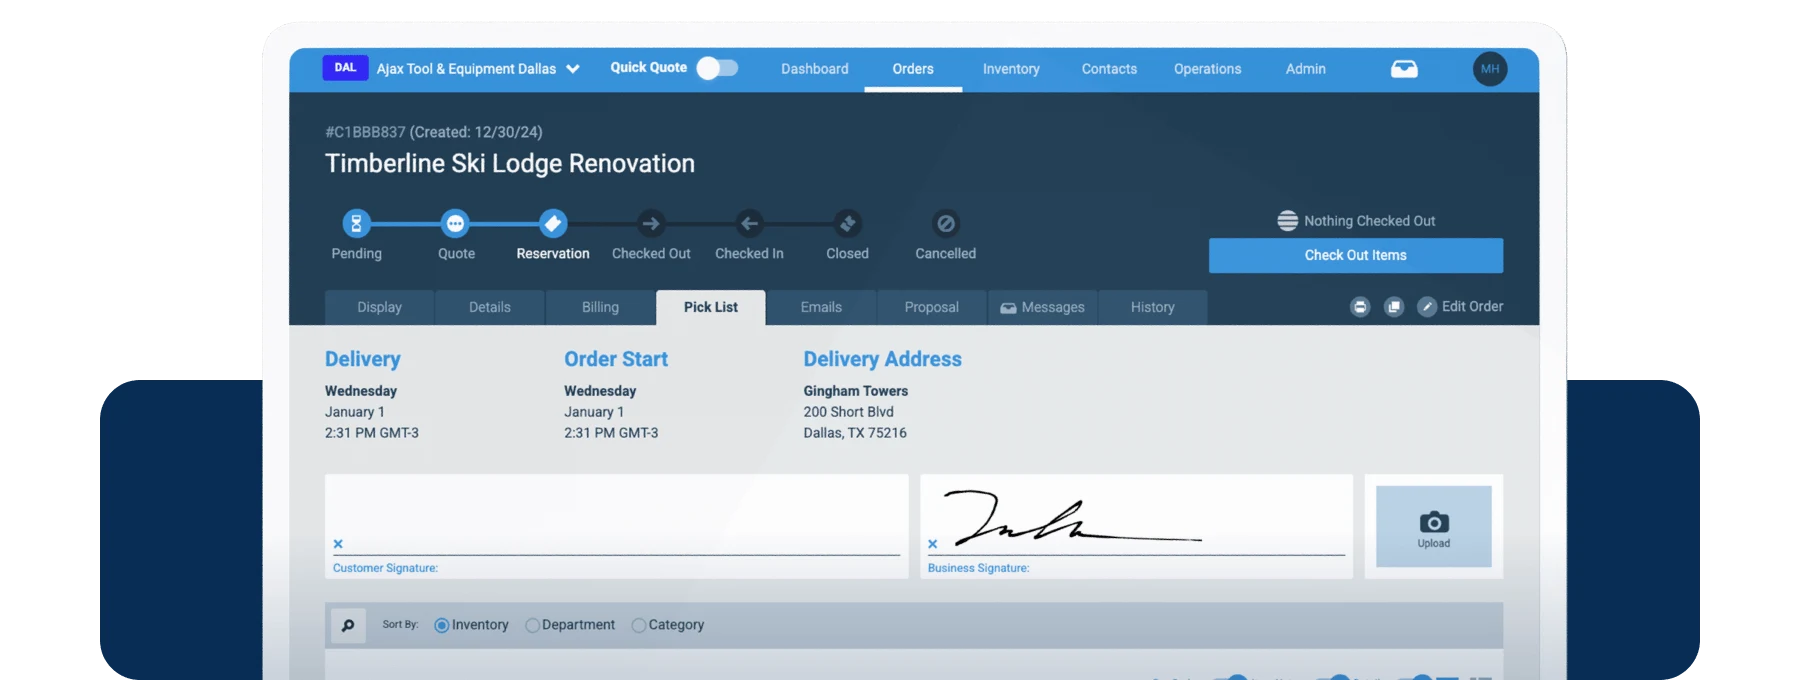
Task: Select the Inventory sort radio button
Action: [x=442, y=625]
